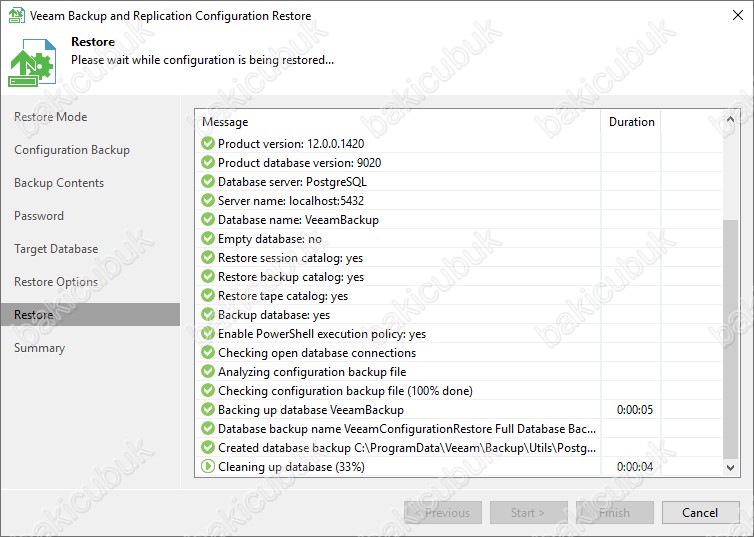Click the check icon beside Backing up database VeeamBackup
The width and height of the screenshot is (754, 537).
pos(208,410)
